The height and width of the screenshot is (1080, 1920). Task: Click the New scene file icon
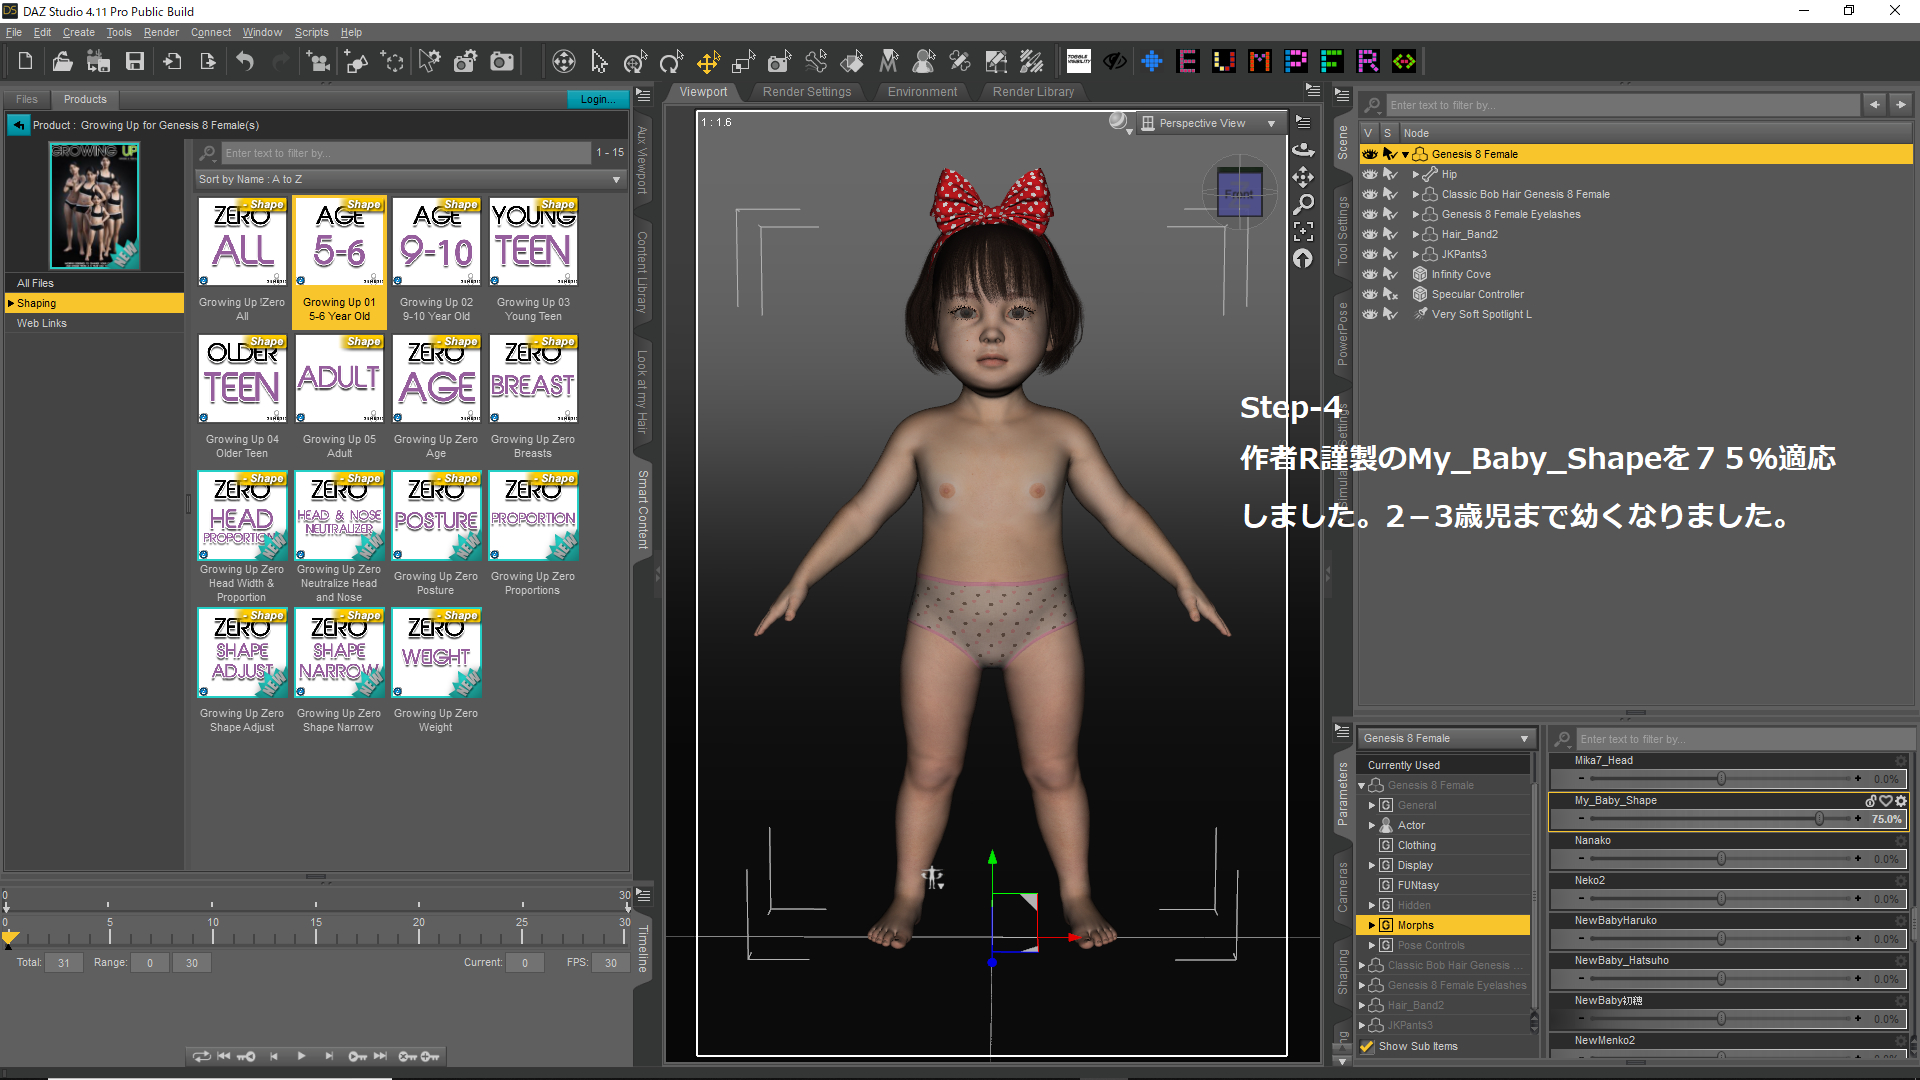click(25, 62)
